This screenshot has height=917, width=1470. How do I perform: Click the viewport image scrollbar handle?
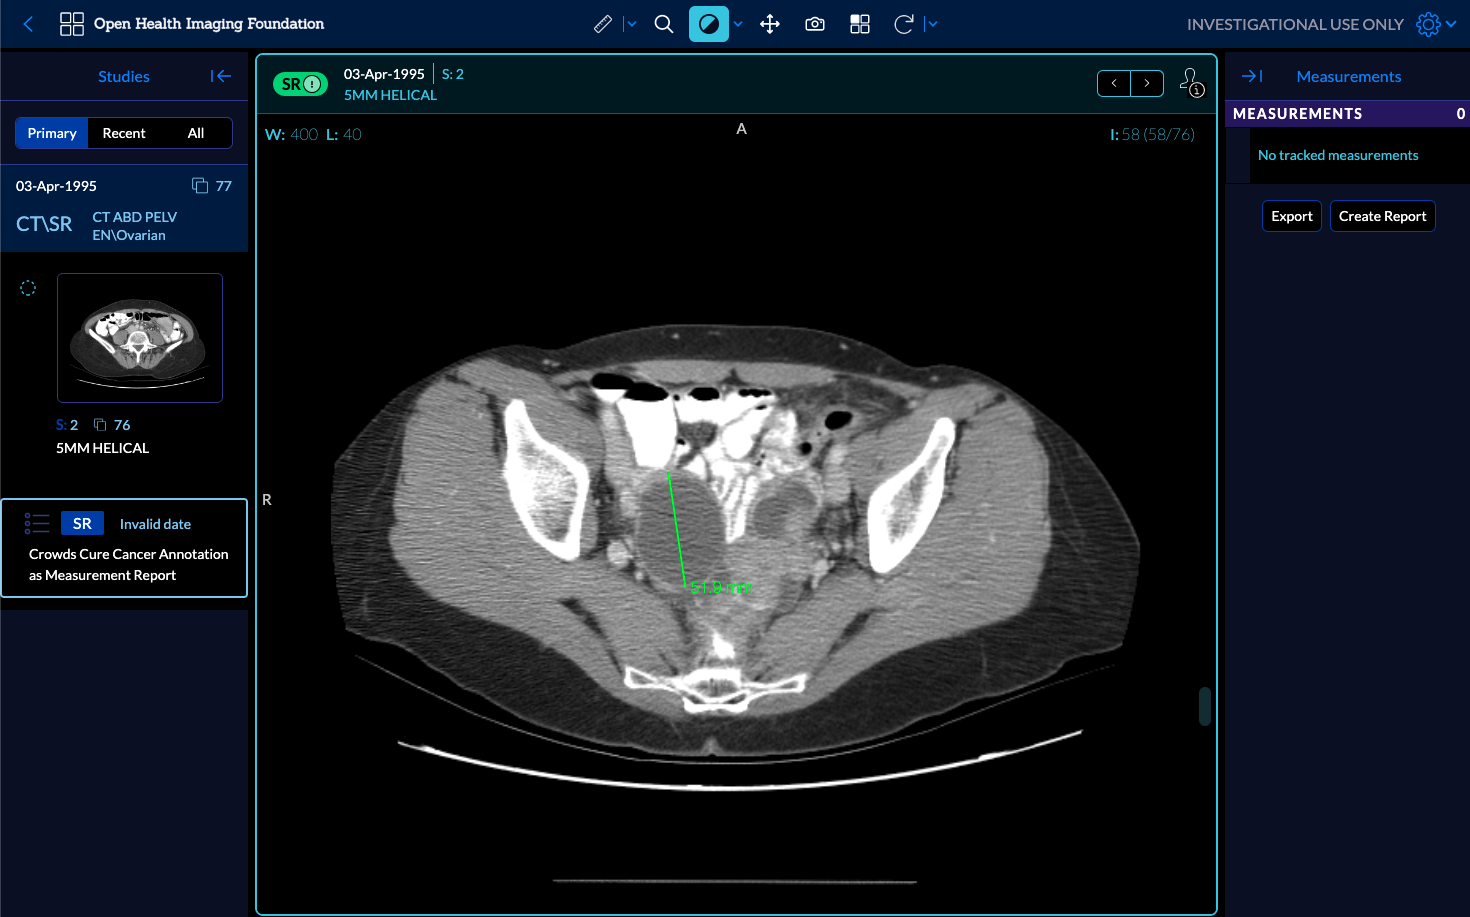click(1205, 706)
